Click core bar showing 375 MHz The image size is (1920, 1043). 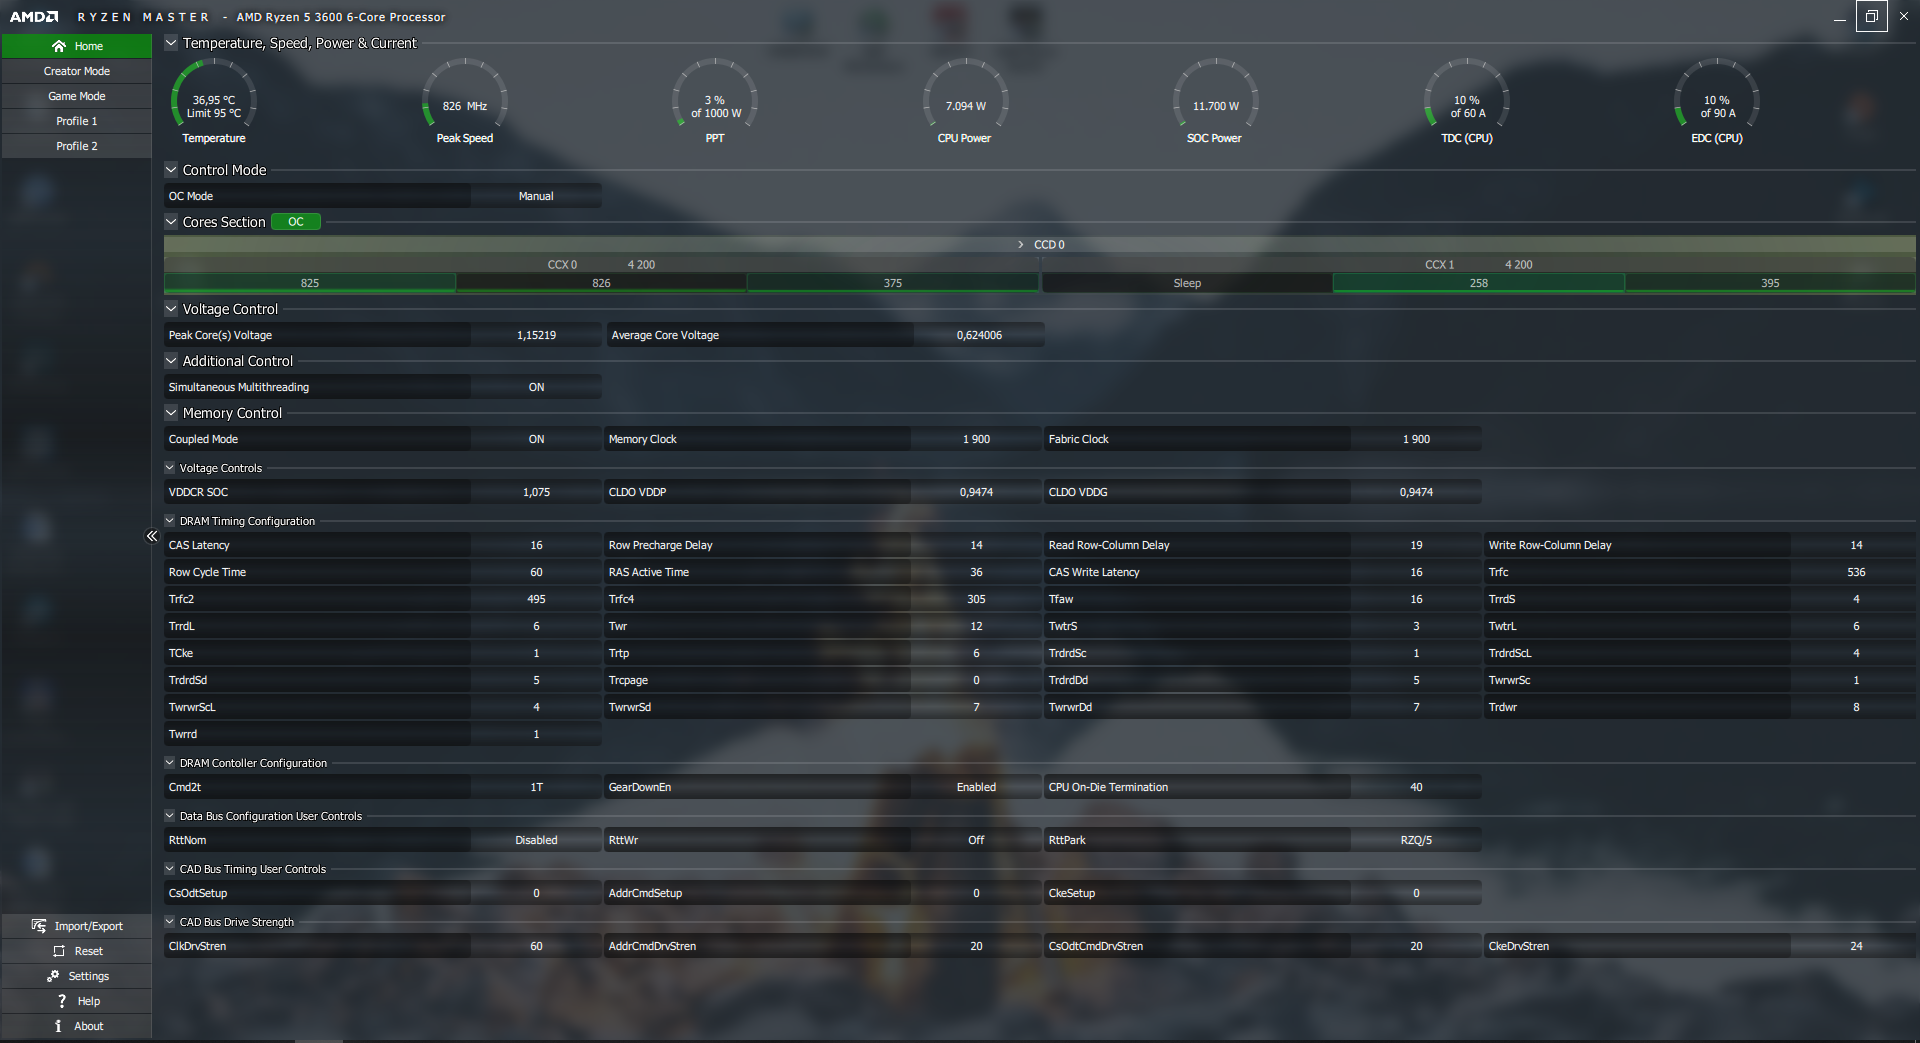point(893,283)
